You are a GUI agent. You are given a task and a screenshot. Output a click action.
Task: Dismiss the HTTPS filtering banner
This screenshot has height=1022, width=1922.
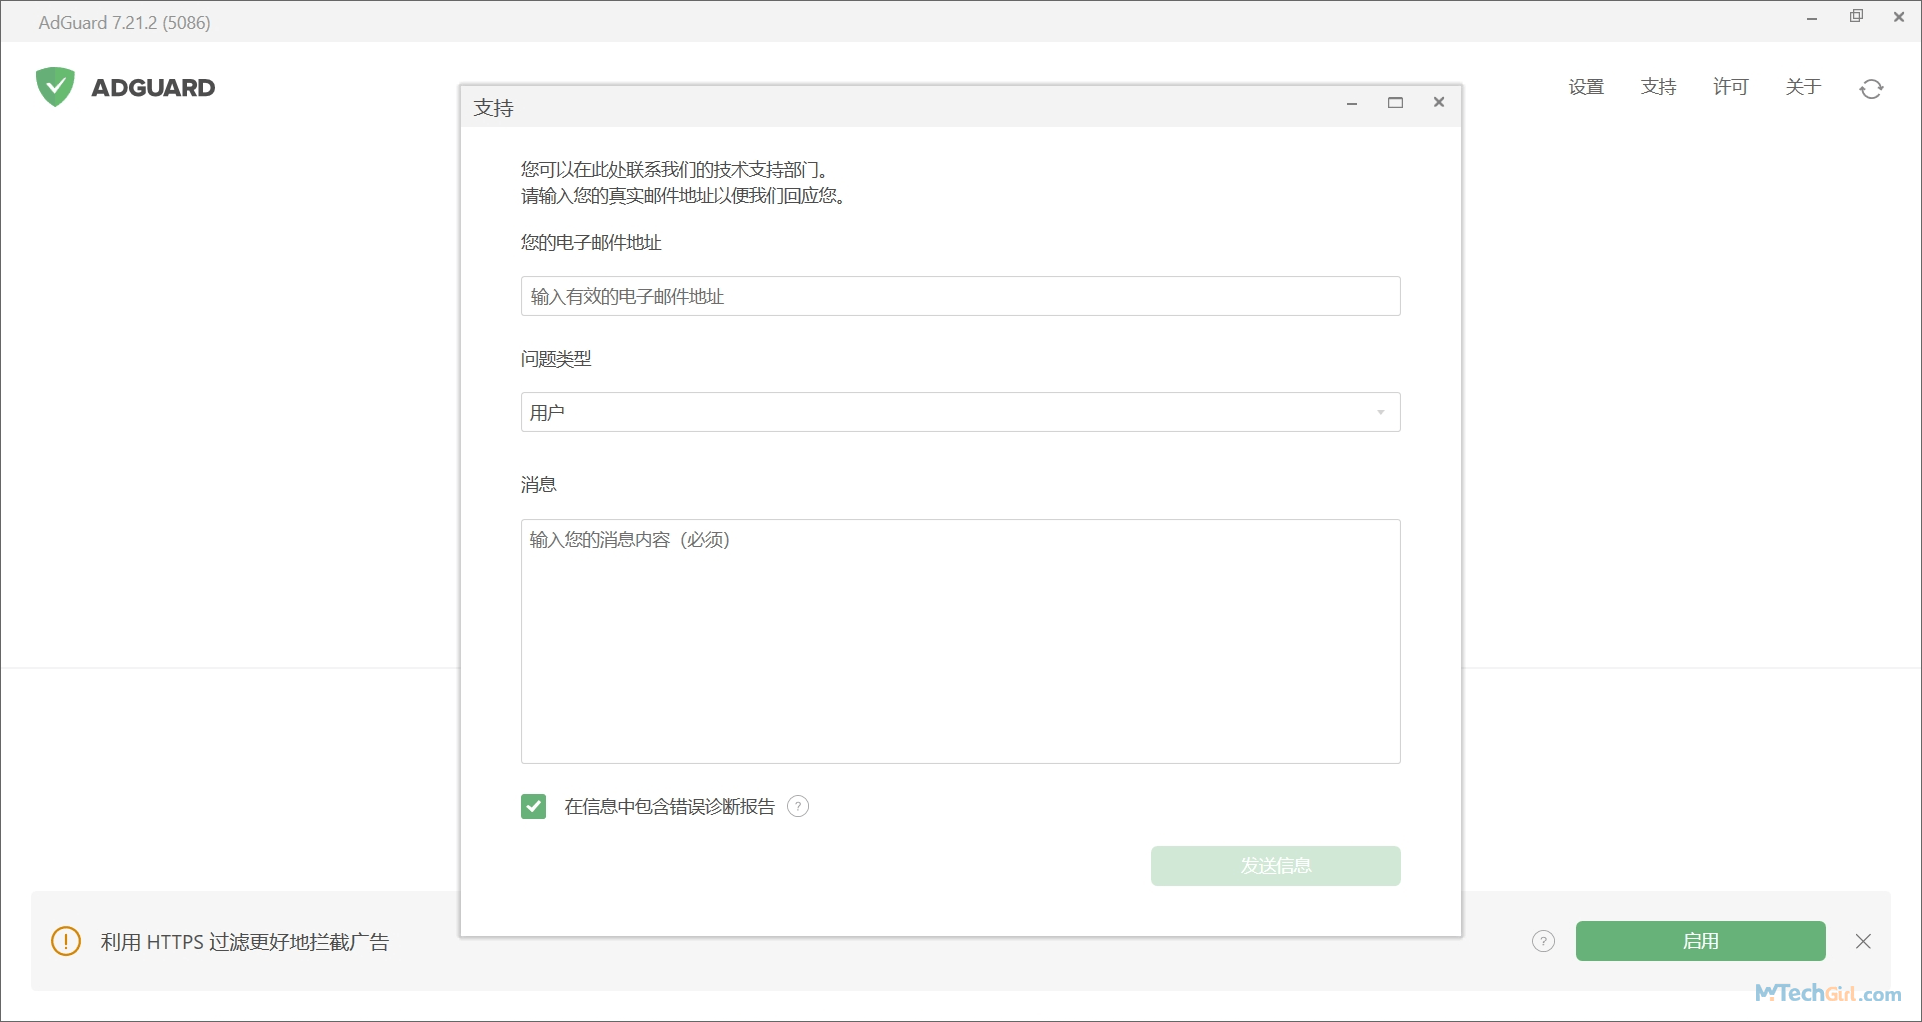pyautogui.click(x=1863, y=941)
